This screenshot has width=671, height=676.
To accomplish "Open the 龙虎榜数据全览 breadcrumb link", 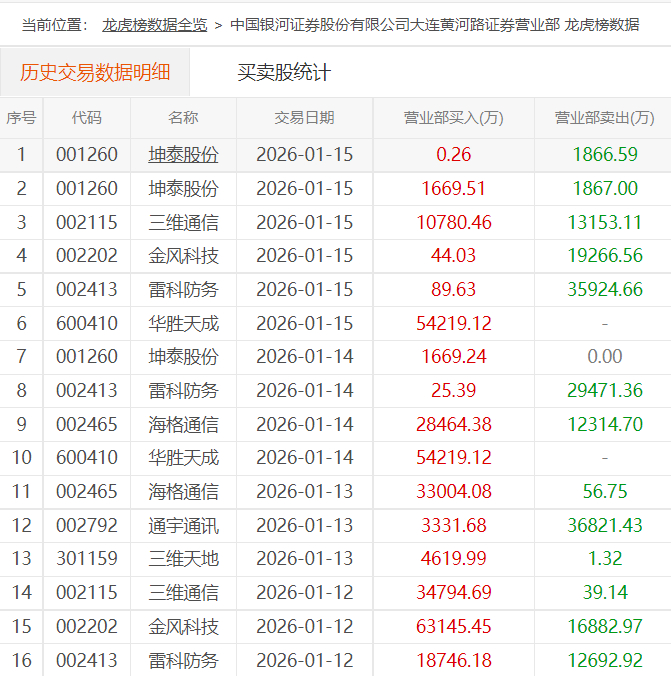I will [x=154, y=25].
